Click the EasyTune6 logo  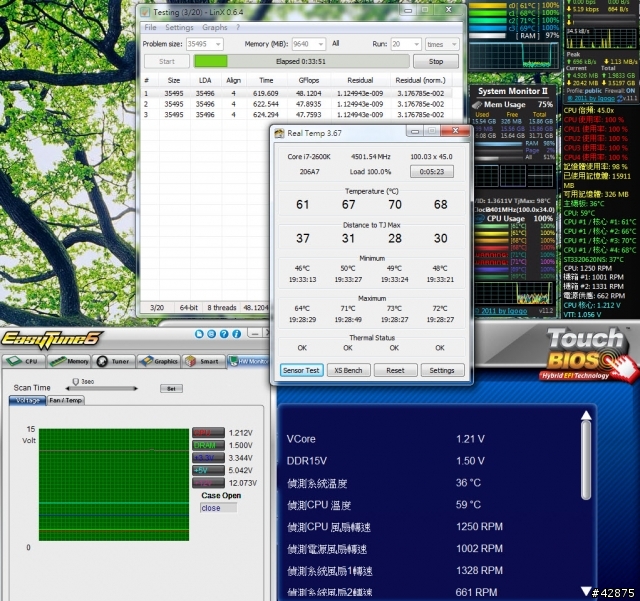point(51,338)
